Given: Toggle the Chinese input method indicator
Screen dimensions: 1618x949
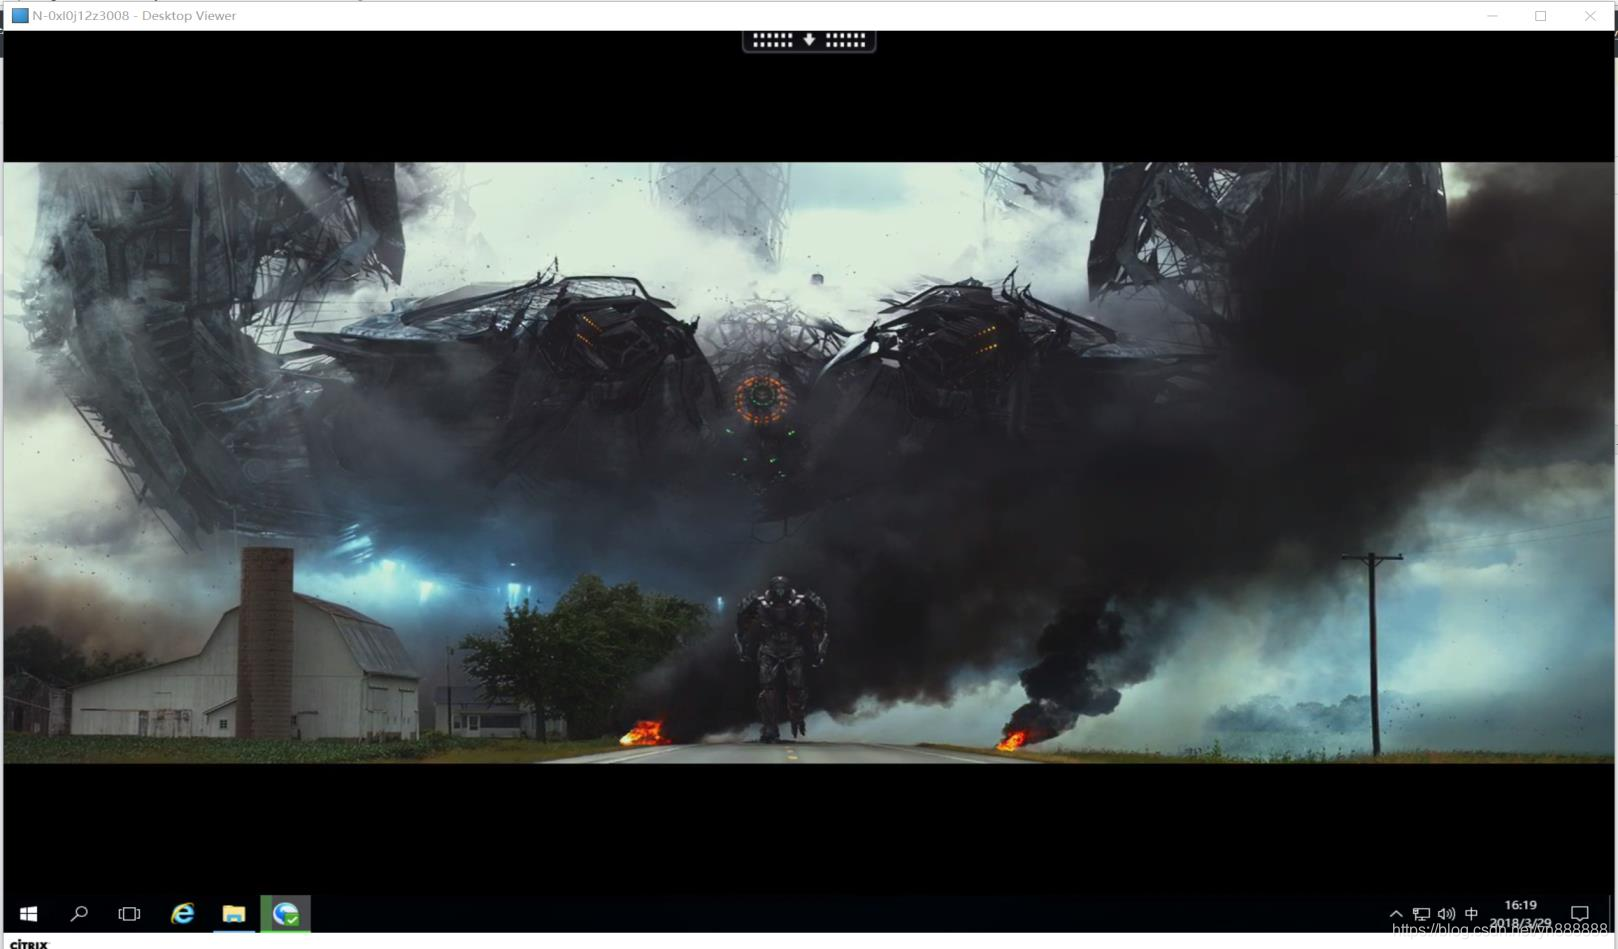Looking at the screenshot, I should tap(1471, 913).
